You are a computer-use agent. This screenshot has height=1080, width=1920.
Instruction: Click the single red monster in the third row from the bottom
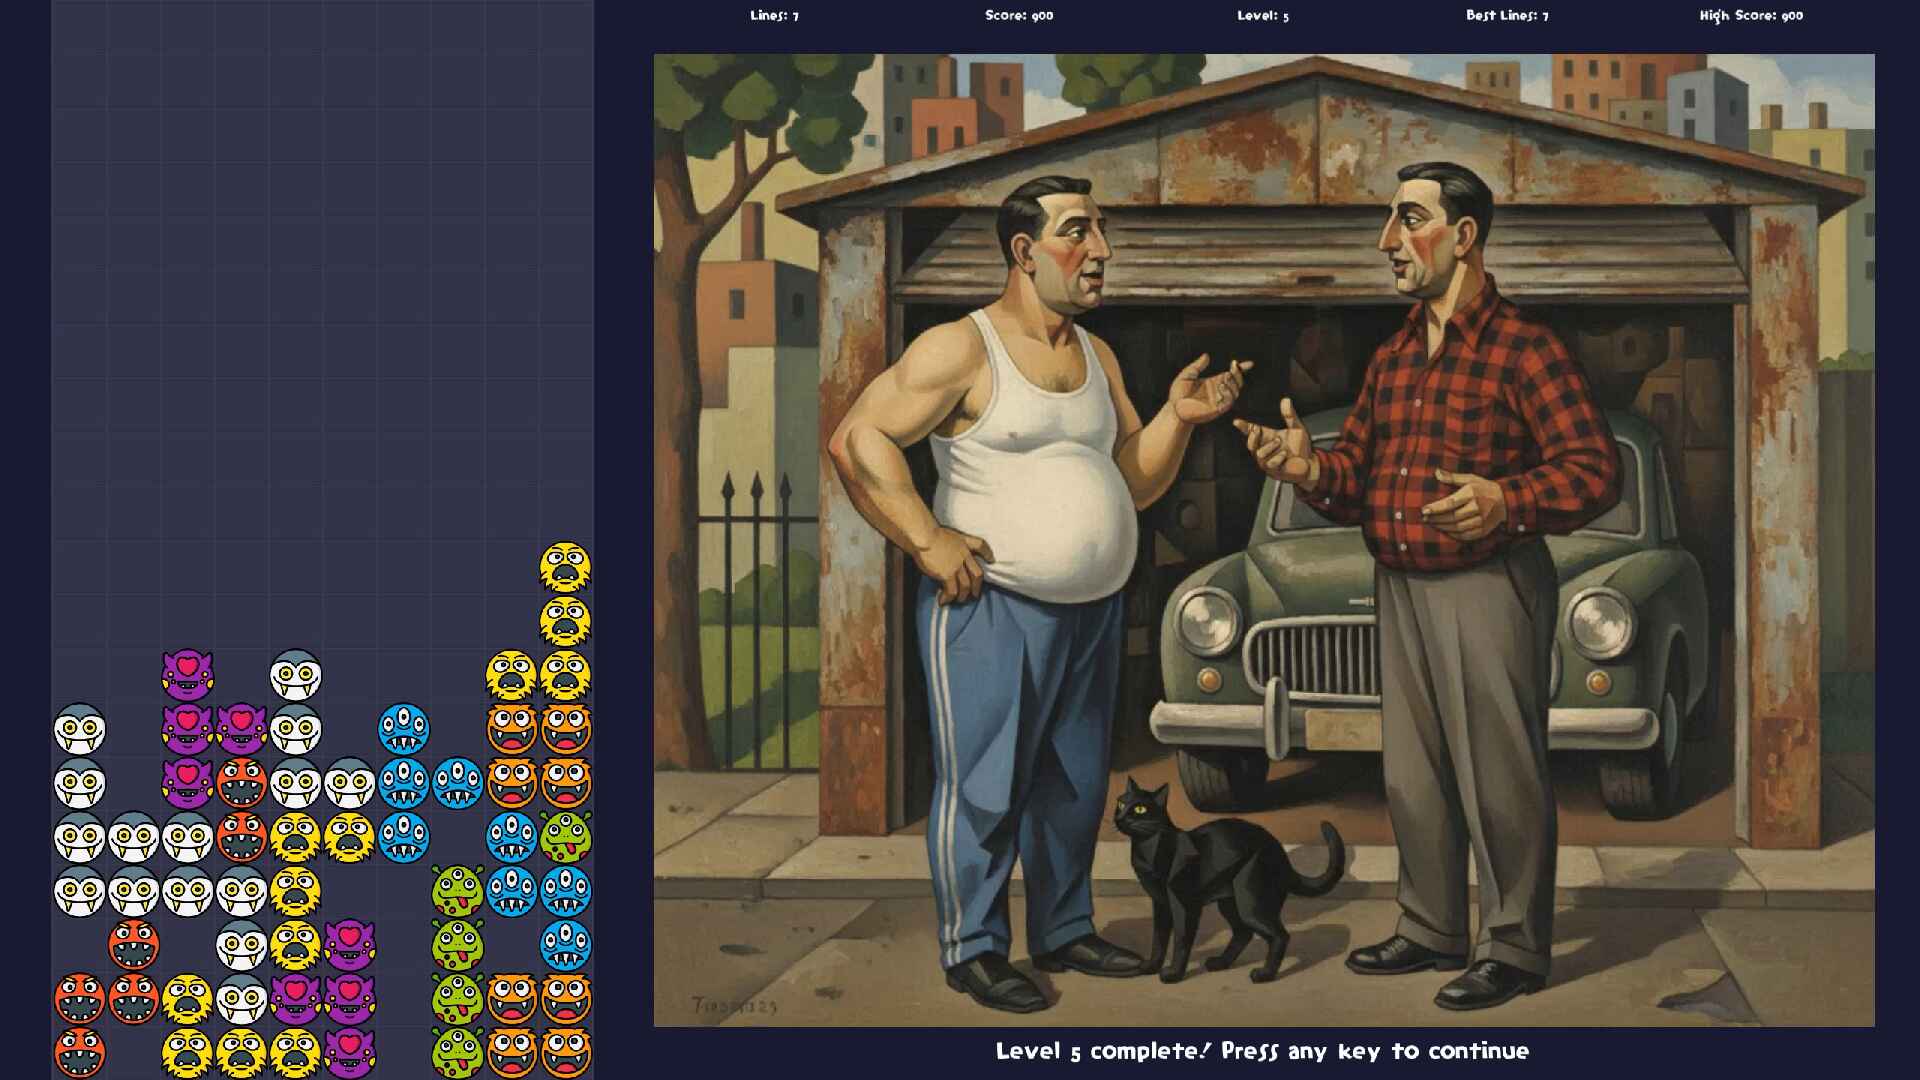[133, 945]
